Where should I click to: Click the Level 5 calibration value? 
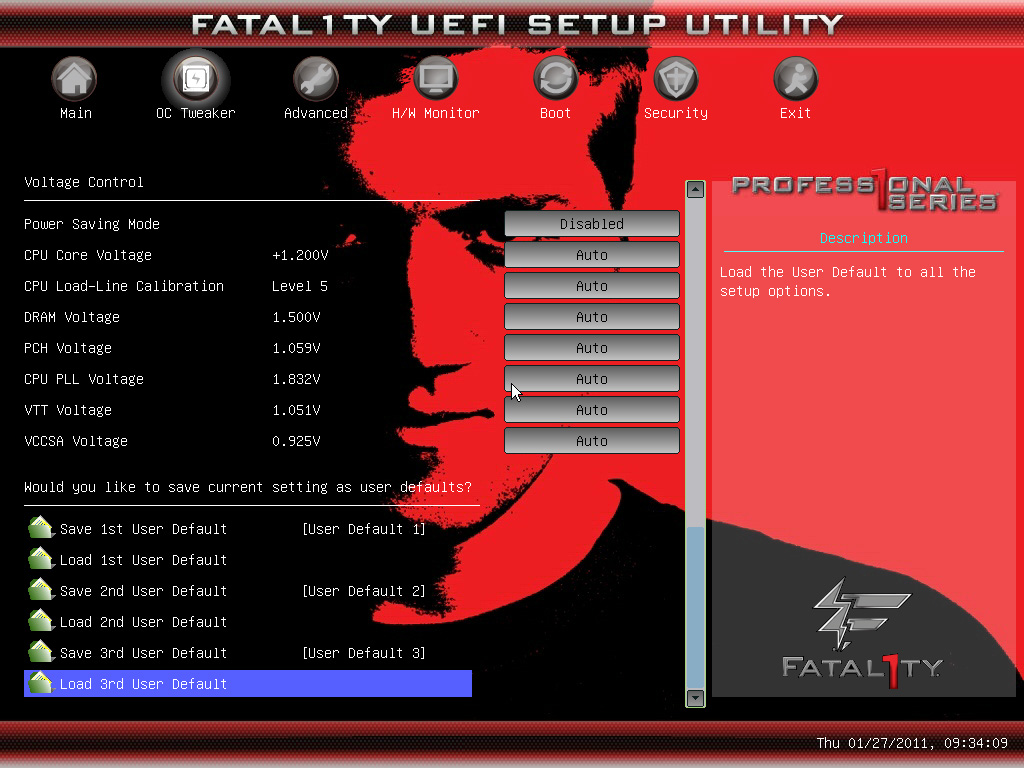point(300,286)
